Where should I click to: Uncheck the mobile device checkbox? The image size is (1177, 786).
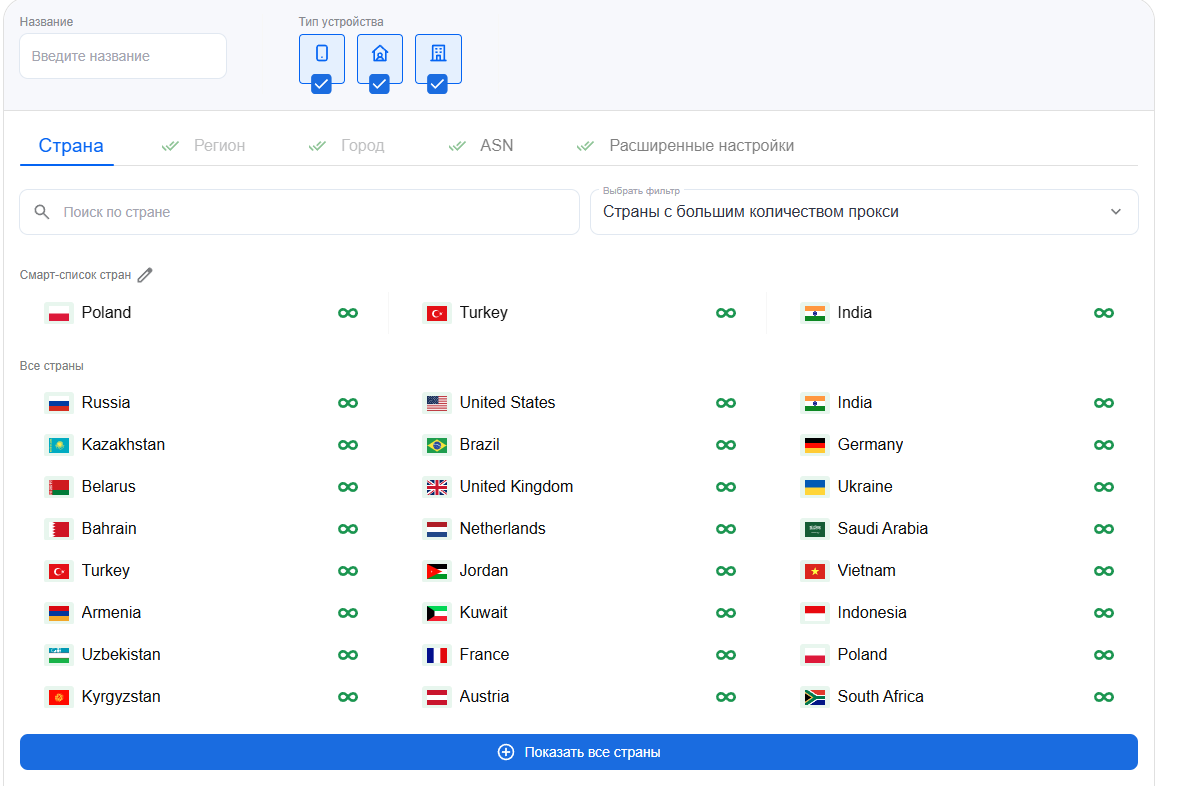point(321,84)
